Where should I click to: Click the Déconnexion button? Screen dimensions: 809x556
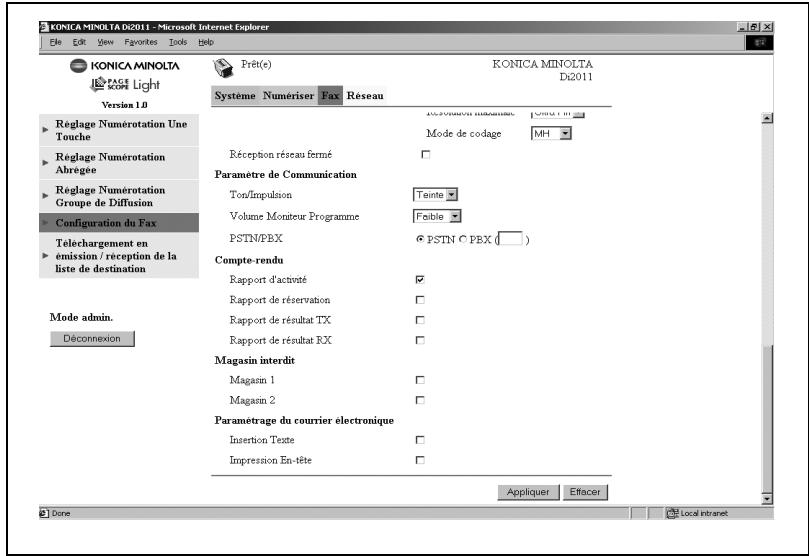92,339
